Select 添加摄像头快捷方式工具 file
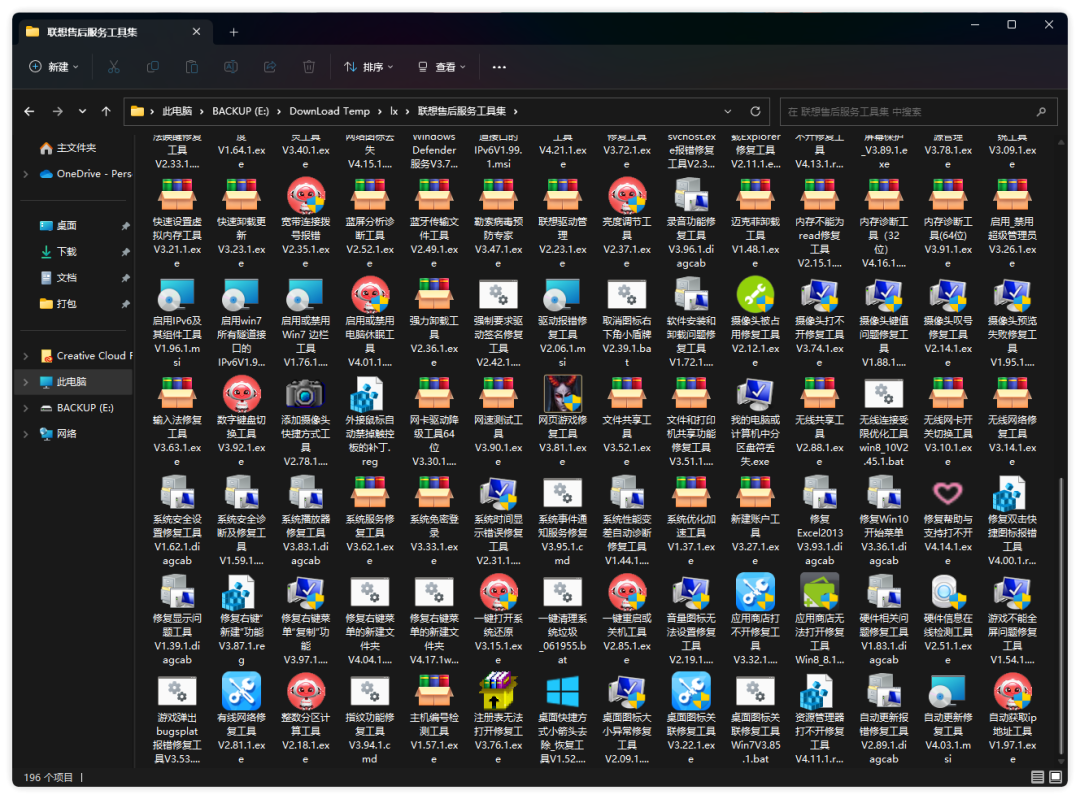 click(306, 422)
